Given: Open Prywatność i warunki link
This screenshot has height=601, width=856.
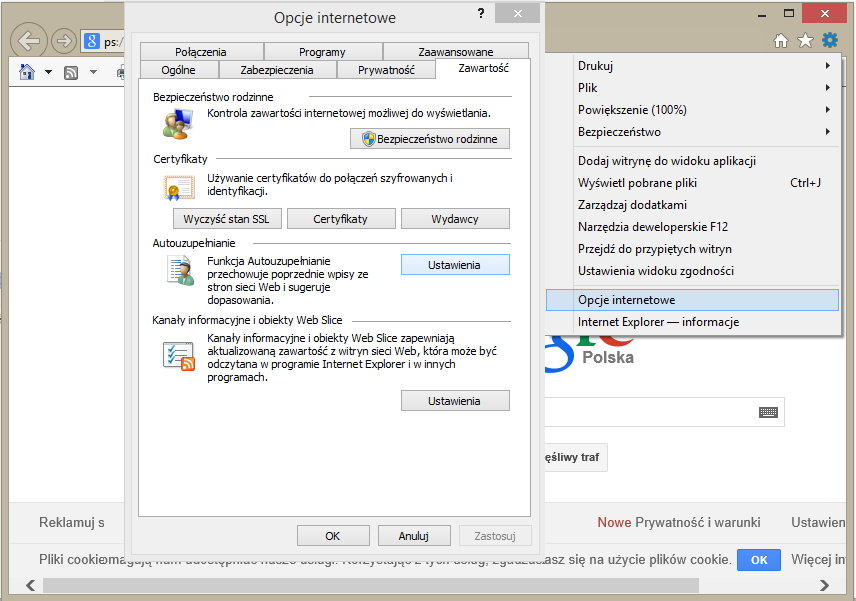Looking at the screenshot, I should tap(697, 522).
